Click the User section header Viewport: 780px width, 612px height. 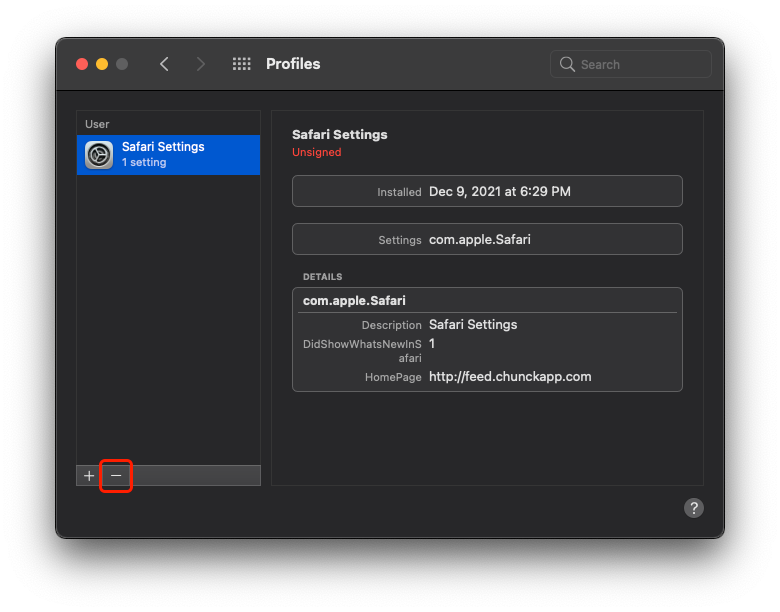click(x=97, y=124)
